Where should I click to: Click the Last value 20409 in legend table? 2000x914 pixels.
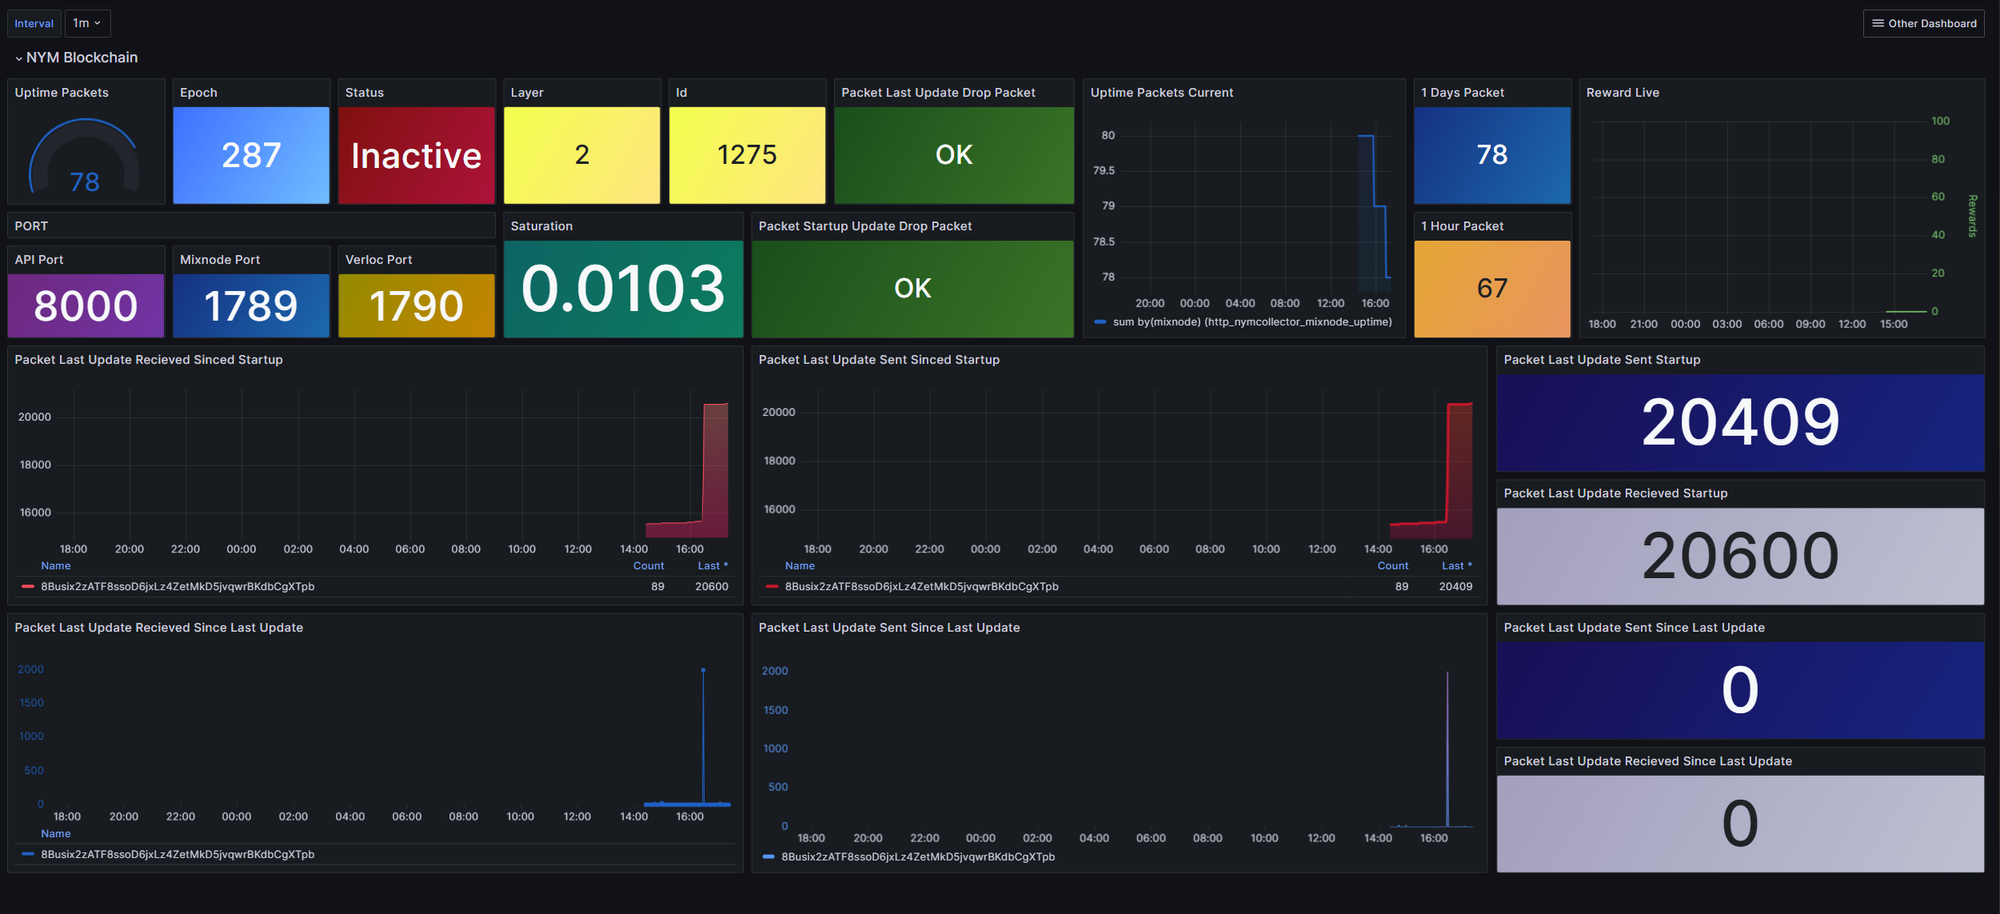click(1456, 587)
